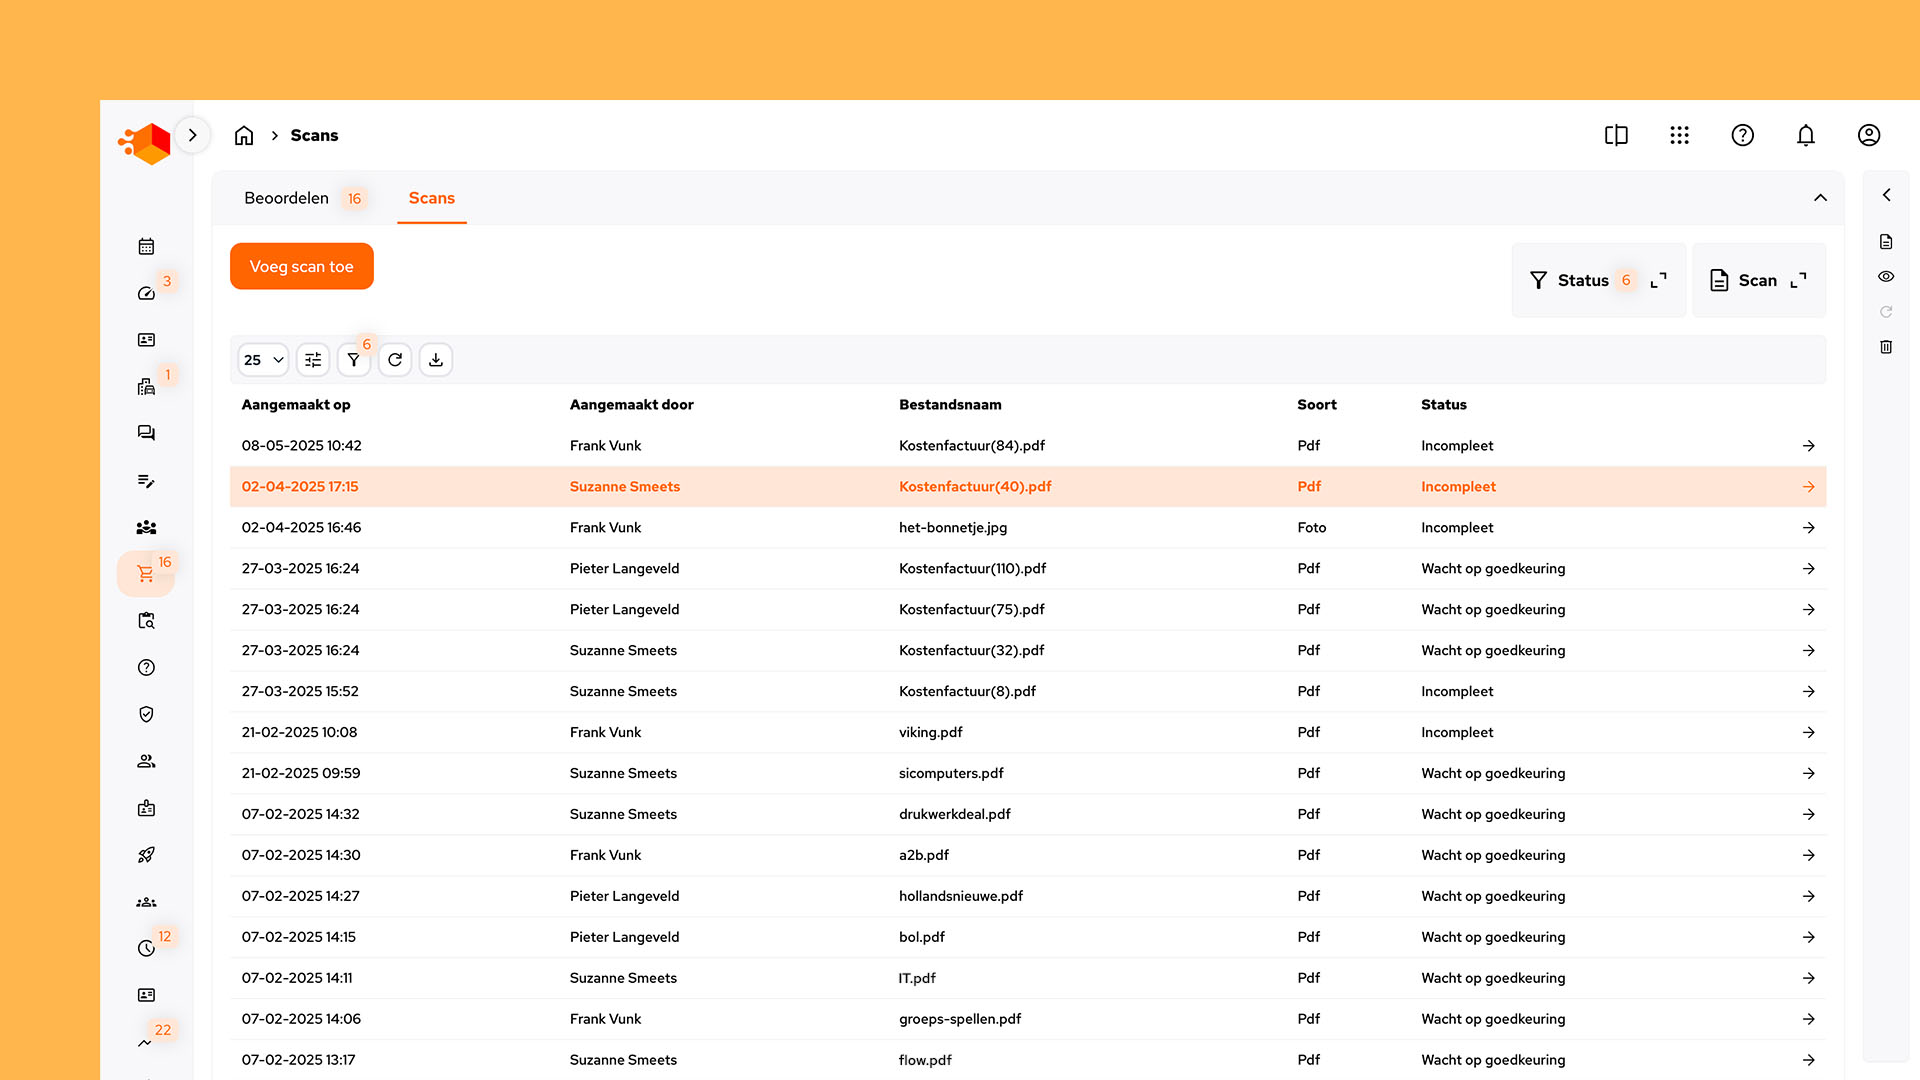Open the shopping cart sidebar item
This screenshot has width=1920, height=1080.
tap(146, 574)
